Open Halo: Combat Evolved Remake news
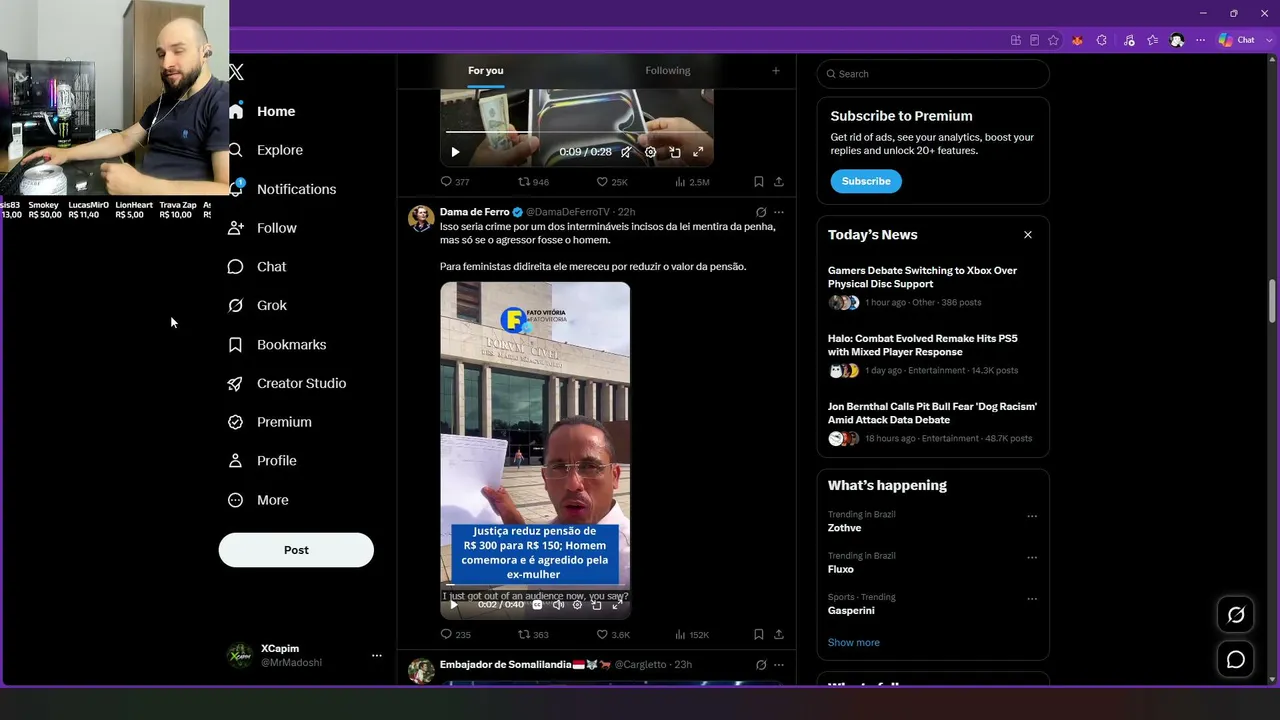Image resolution: width=1280 pixels, height=720 pixels. pos(933,354)
